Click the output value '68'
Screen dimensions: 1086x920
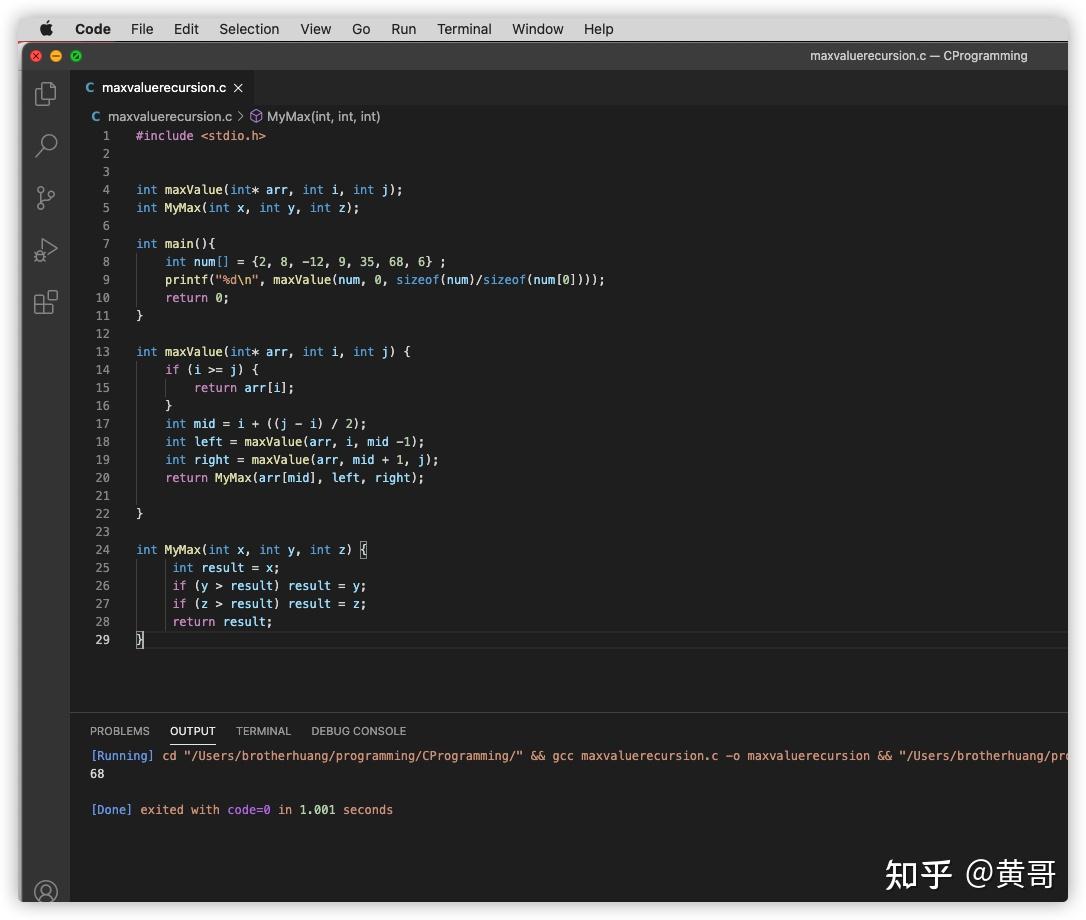click(x=97, y=775)
